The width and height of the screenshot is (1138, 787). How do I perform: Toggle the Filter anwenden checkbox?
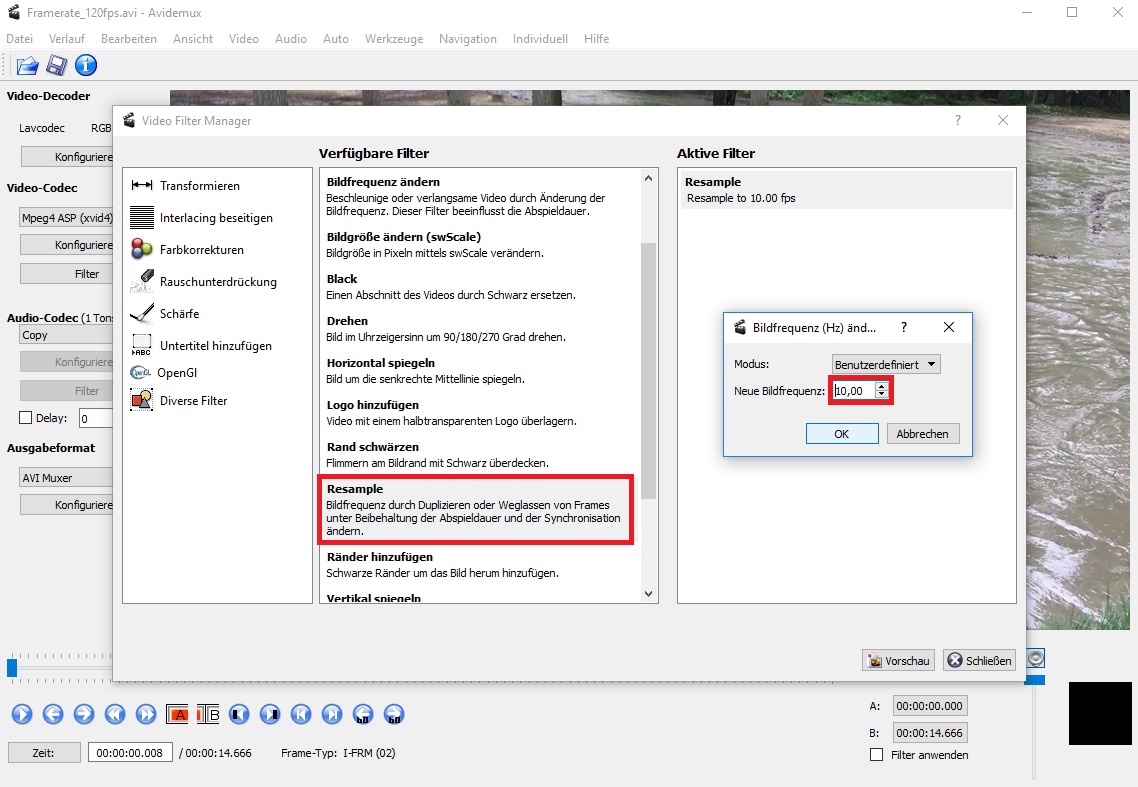click(877, 755)
